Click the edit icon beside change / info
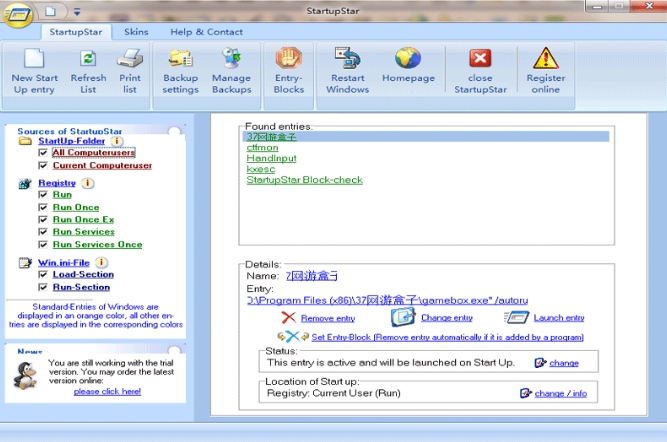The height and width of the screenshot is (442, 667). (x=526, y=393)
